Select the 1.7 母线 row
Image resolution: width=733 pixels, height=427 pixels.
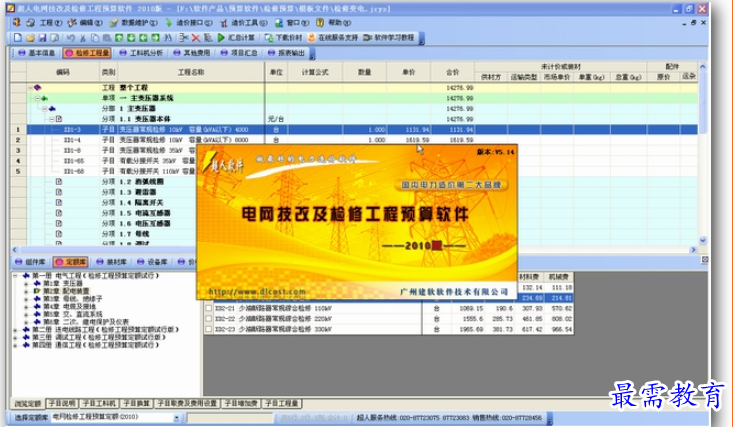(x=134, y=234)
